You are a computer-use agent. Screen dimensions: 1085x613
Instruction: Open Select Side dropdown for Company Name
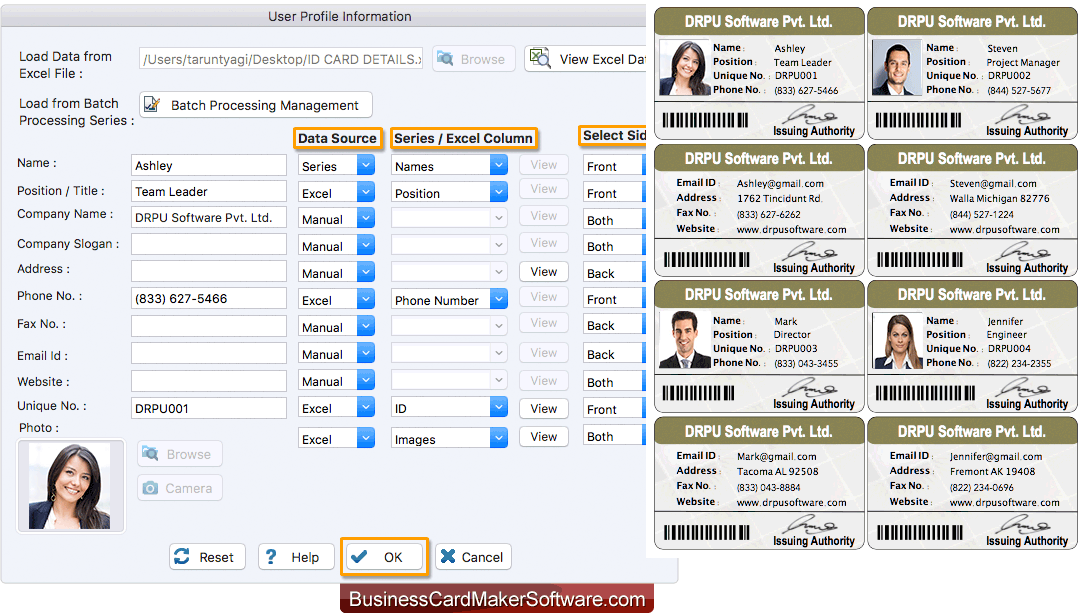tap(614, 220)
